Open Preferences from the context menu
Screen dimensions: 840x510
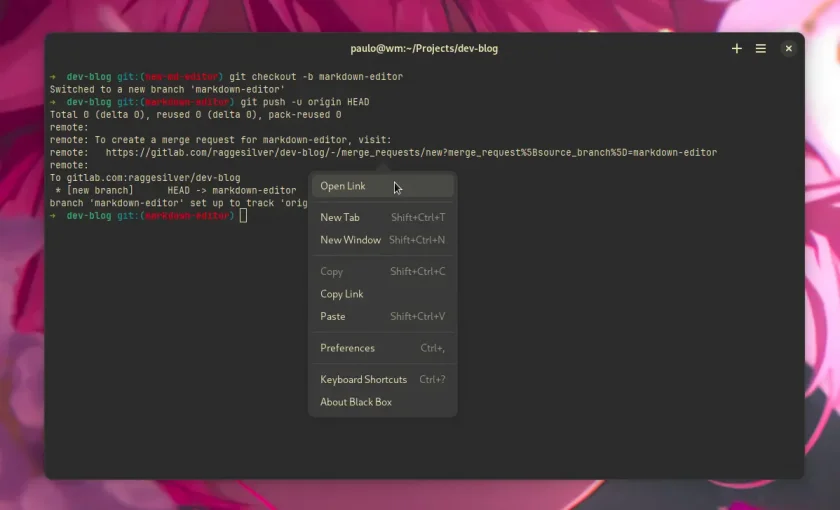[x=382, y=348]
